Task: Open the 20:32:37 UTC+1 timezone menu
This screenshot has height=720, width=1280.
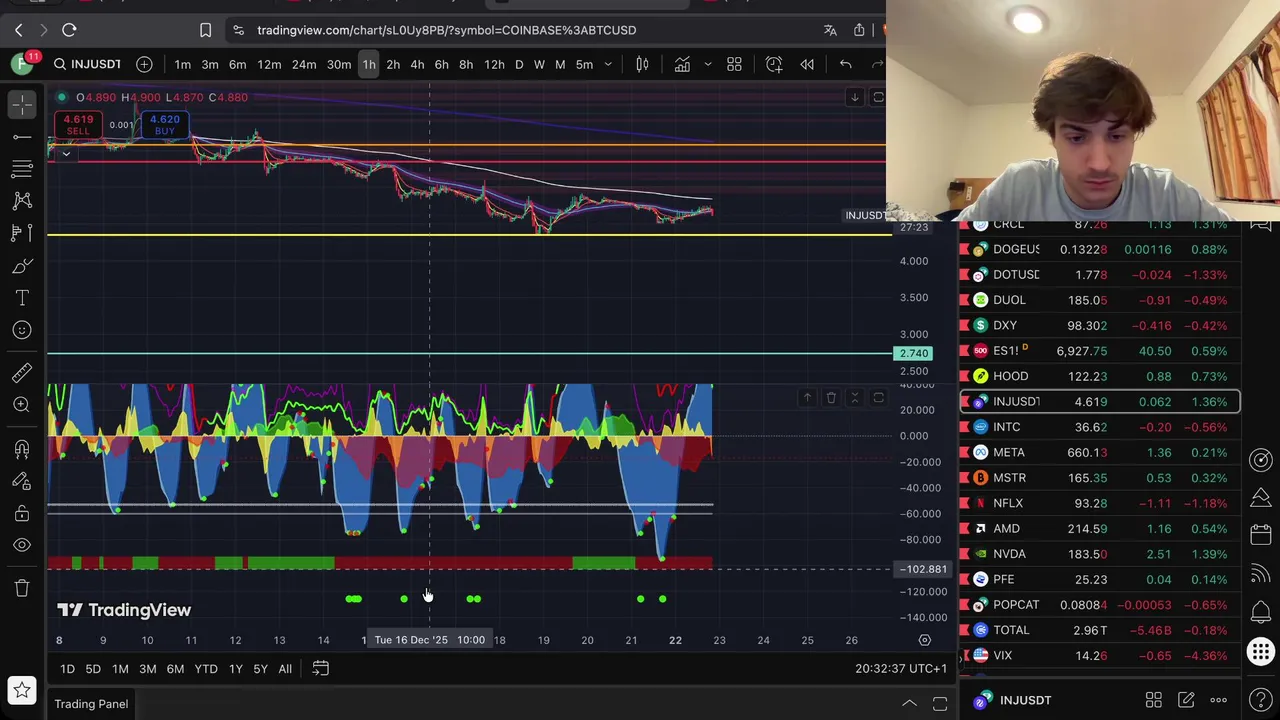Action: coord(901,668)
